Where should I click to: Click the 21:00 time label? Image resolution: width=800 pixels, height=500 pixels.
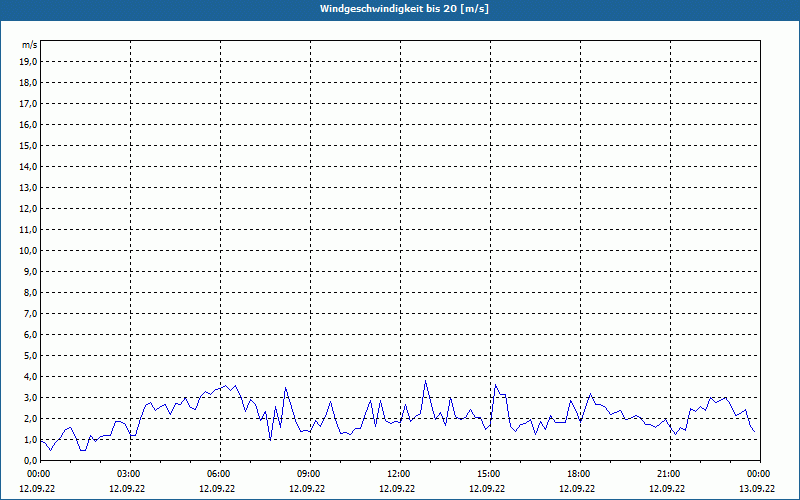coord(669,474)
